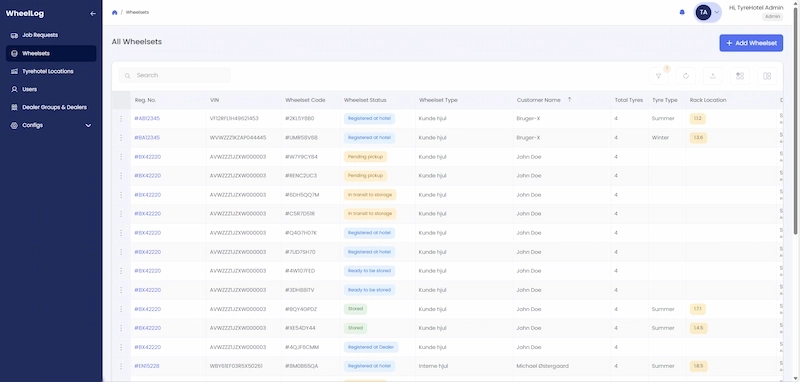The height and width of the screenshot is (382, 800).
Task: Click the Reg. No. column header
Action: click(145, 100)
